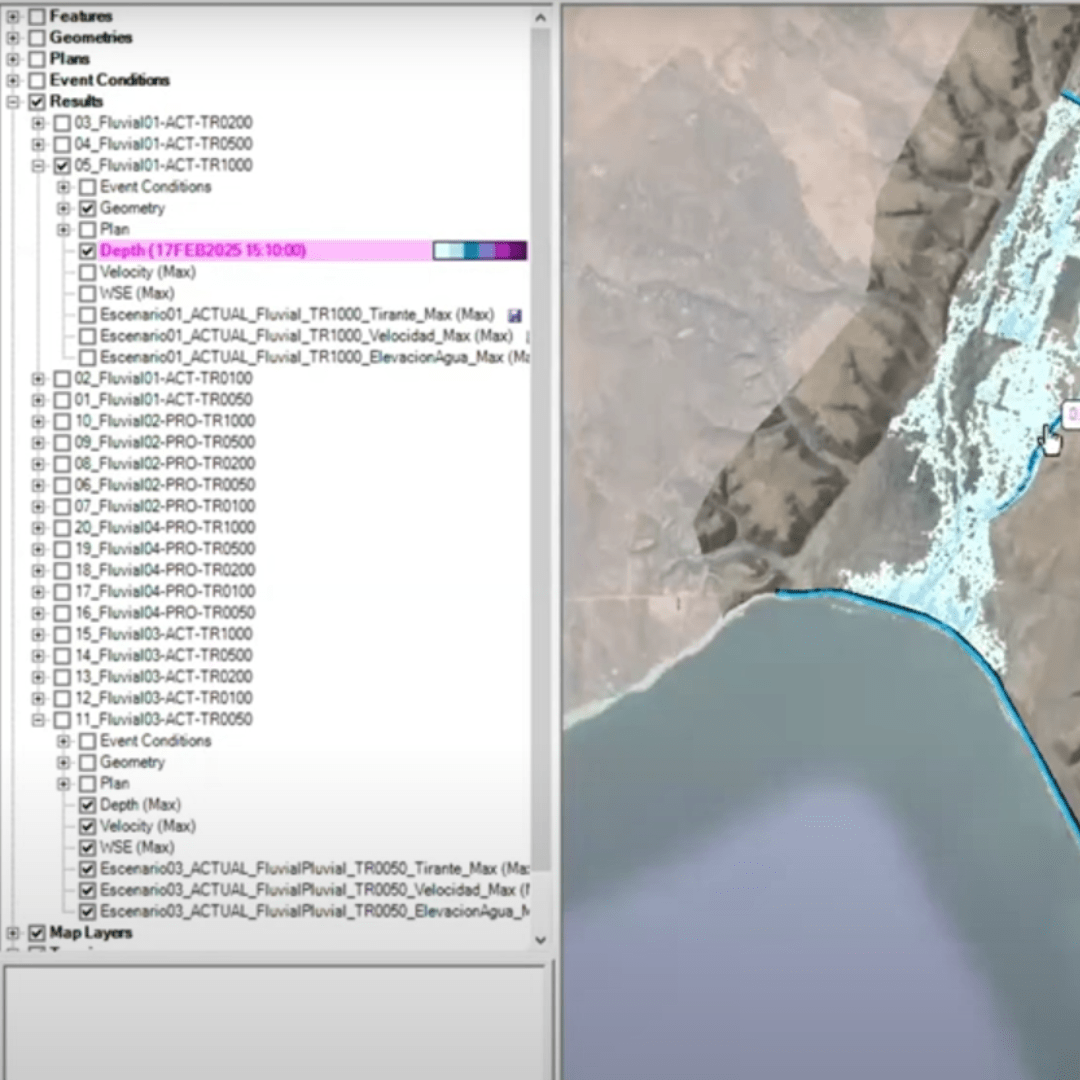The width and height of the screenshot is (1080, 1080).
Task: Uncheck Depth (Max) under 11_Fluvial03-ACT-TR0050
Action: (x=88, y=805)
